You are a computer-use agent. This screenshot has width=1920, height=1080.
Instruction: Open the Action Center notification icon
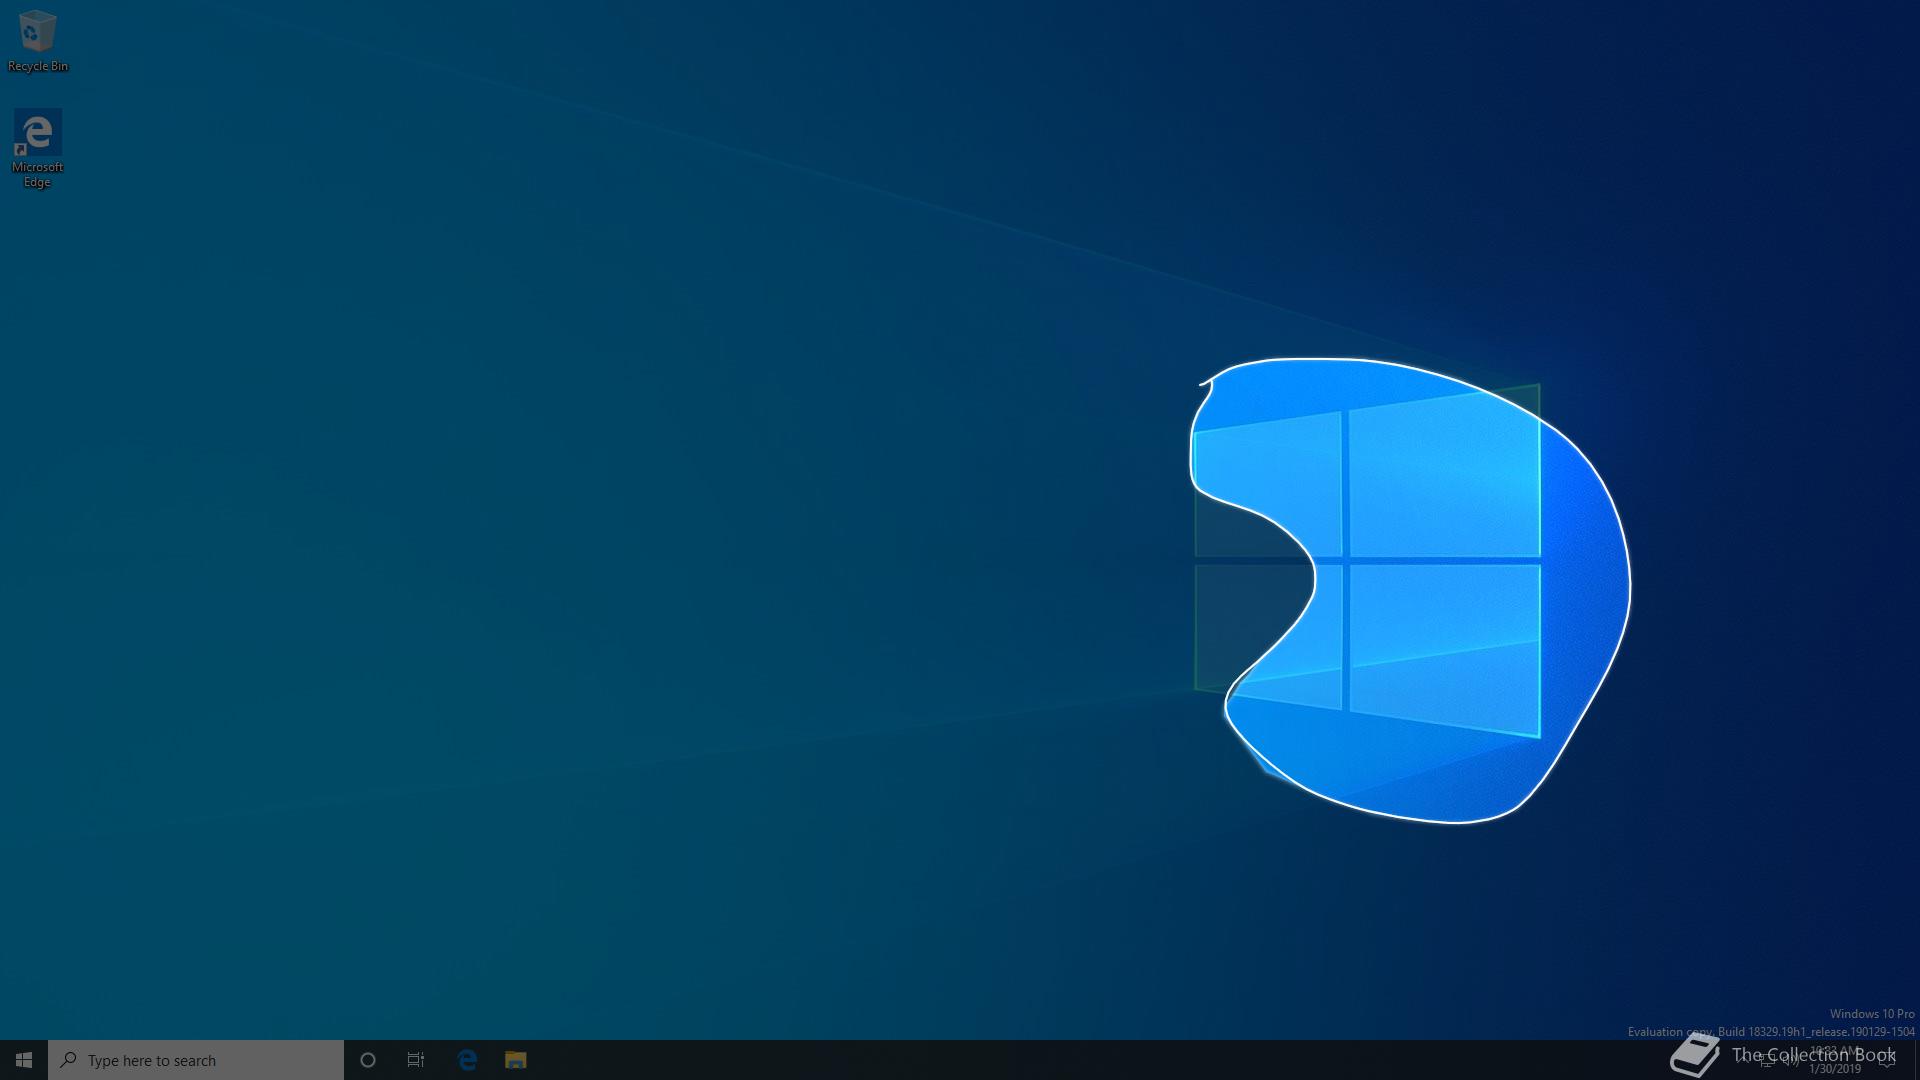click(x=1888, y=1060)
